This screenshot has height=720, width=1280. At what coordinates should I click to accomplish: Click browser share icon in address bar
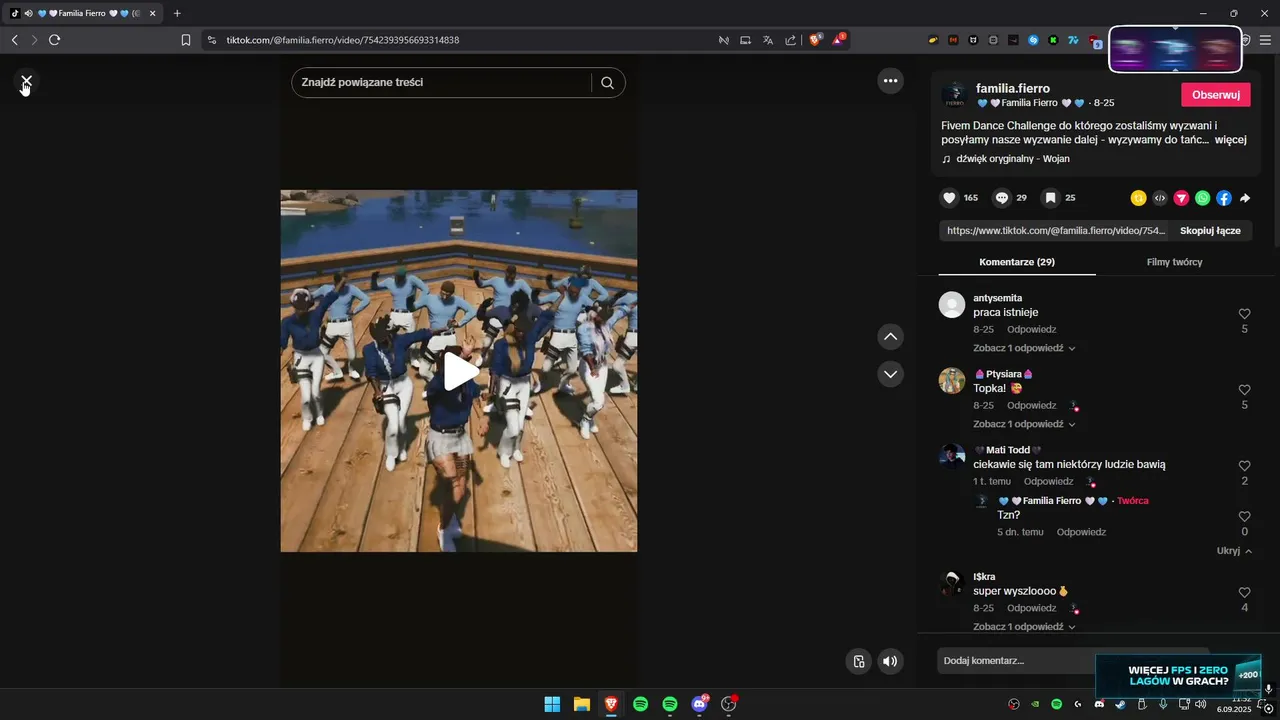tap(790, 40)
